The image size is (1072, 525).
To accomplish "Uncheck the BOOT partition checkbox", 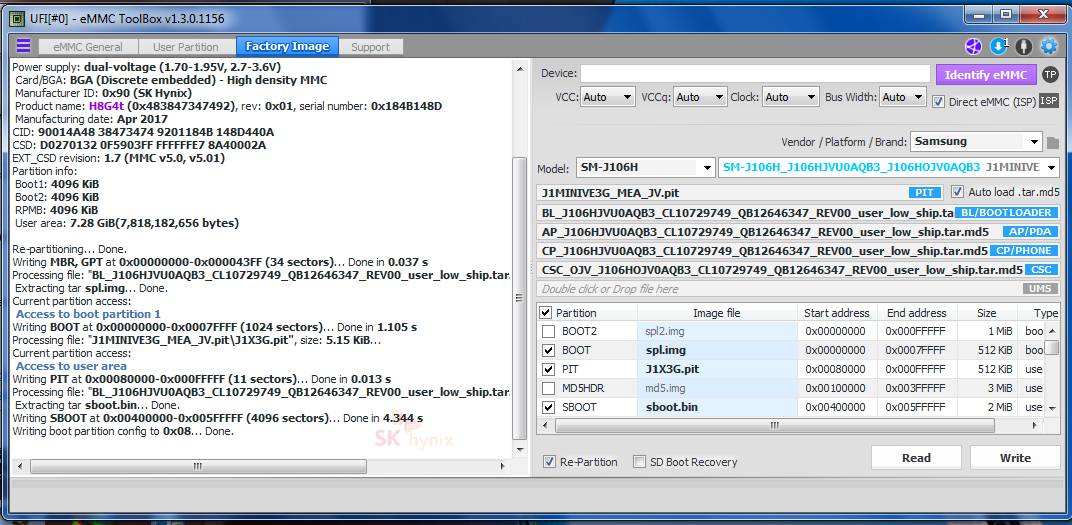I will (548, 350).
